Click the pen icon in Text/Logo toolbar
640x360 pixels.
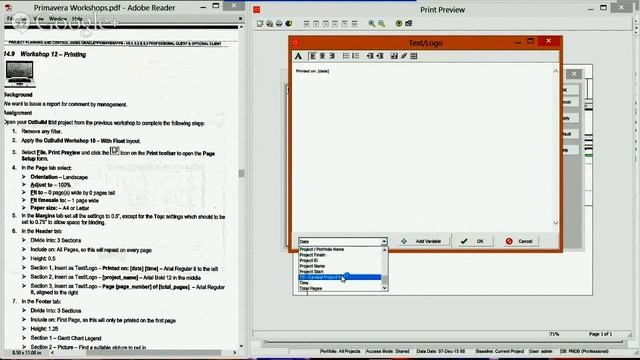coord(404,56)
